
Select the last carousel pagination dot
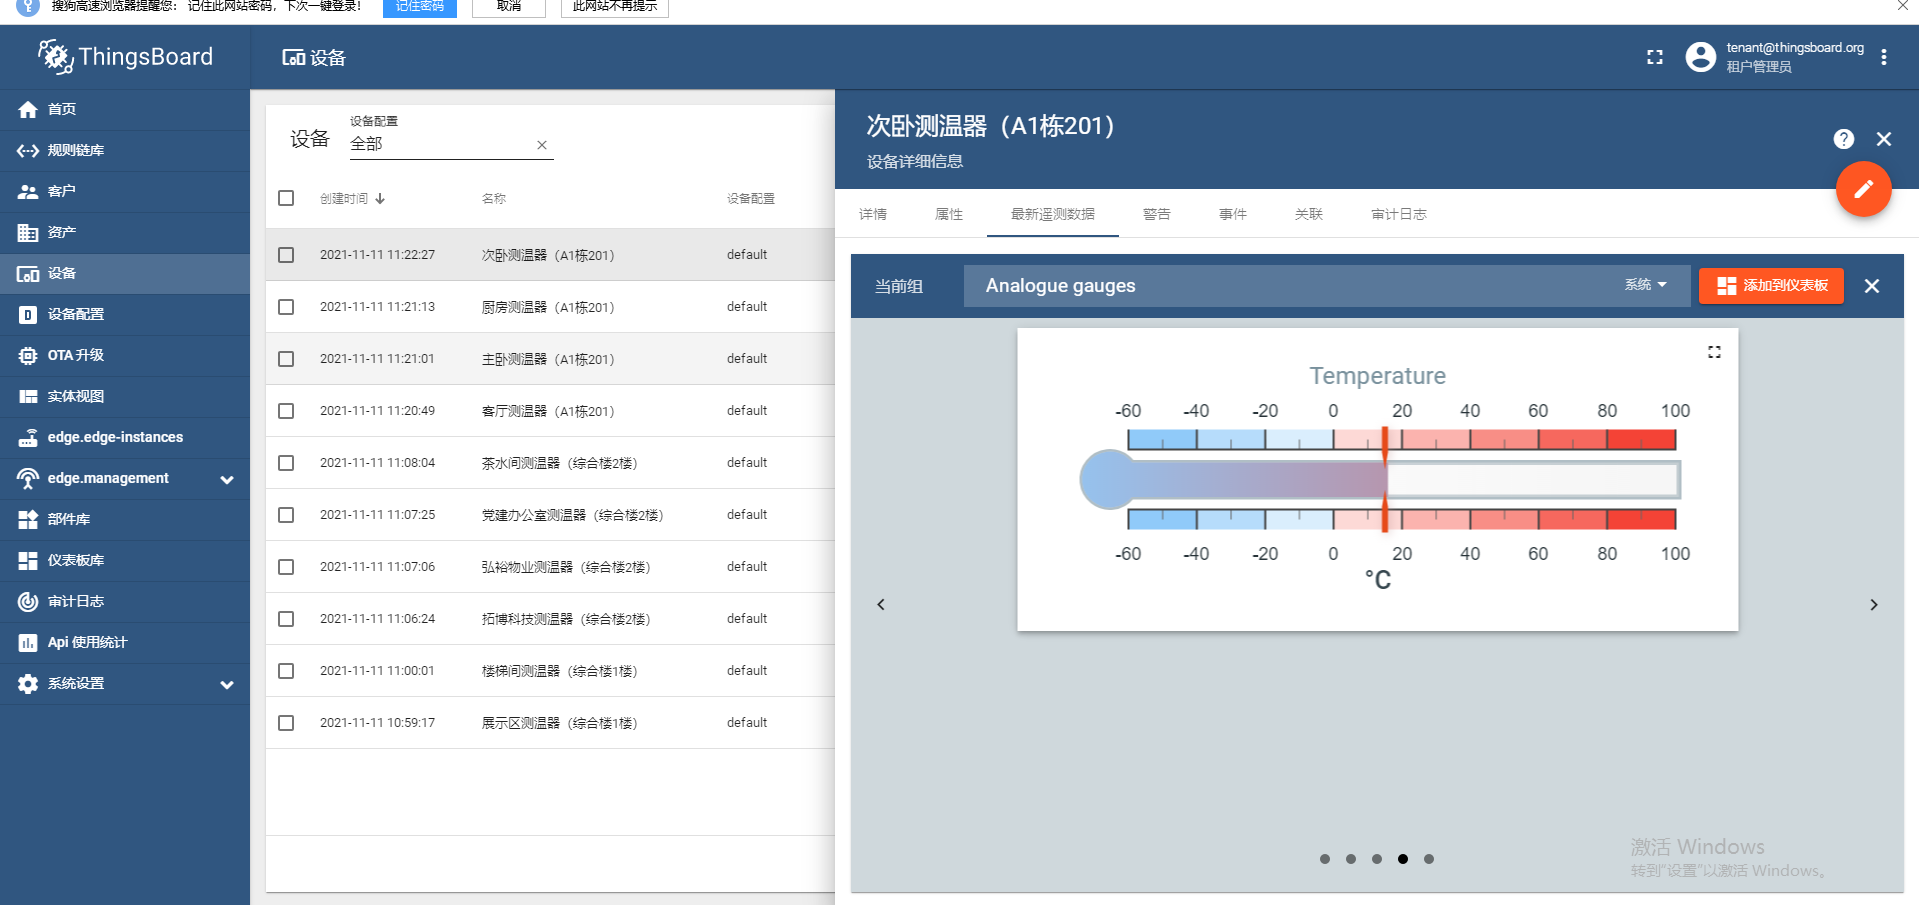pyautogui.click(x=1429, y=859)
